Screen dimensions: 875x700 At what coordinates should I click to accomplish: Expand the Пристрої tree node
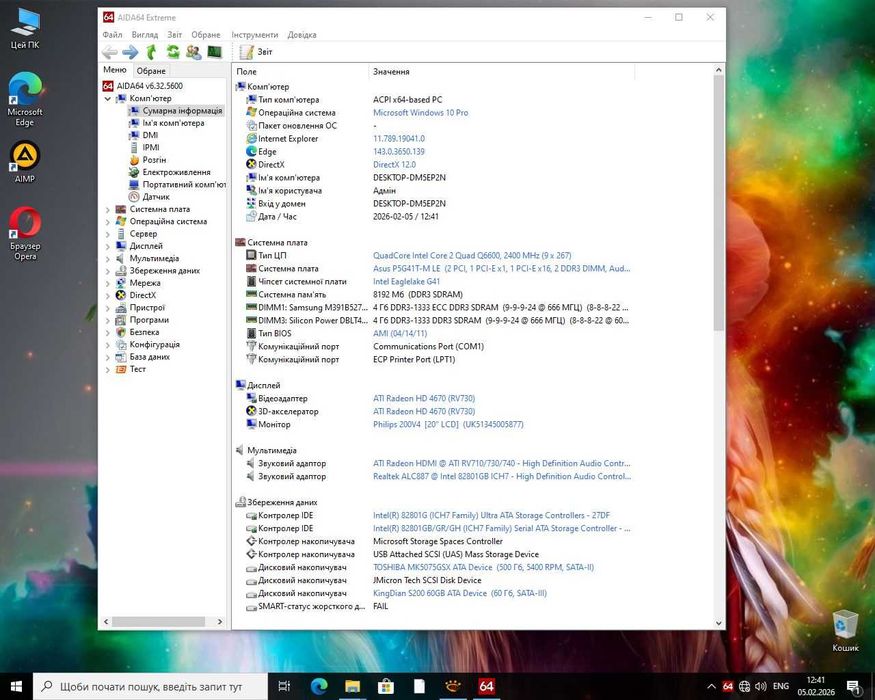click(x=108, y=308)
